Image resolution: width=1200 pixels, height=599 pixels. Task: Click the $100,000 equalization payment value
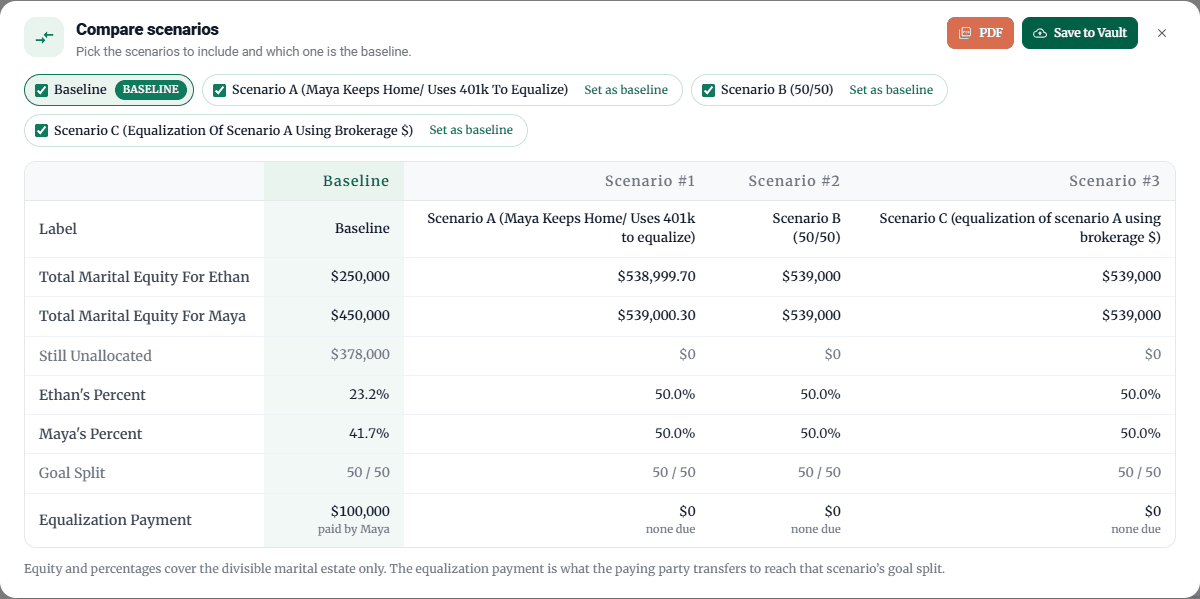(x=360, y=512)
